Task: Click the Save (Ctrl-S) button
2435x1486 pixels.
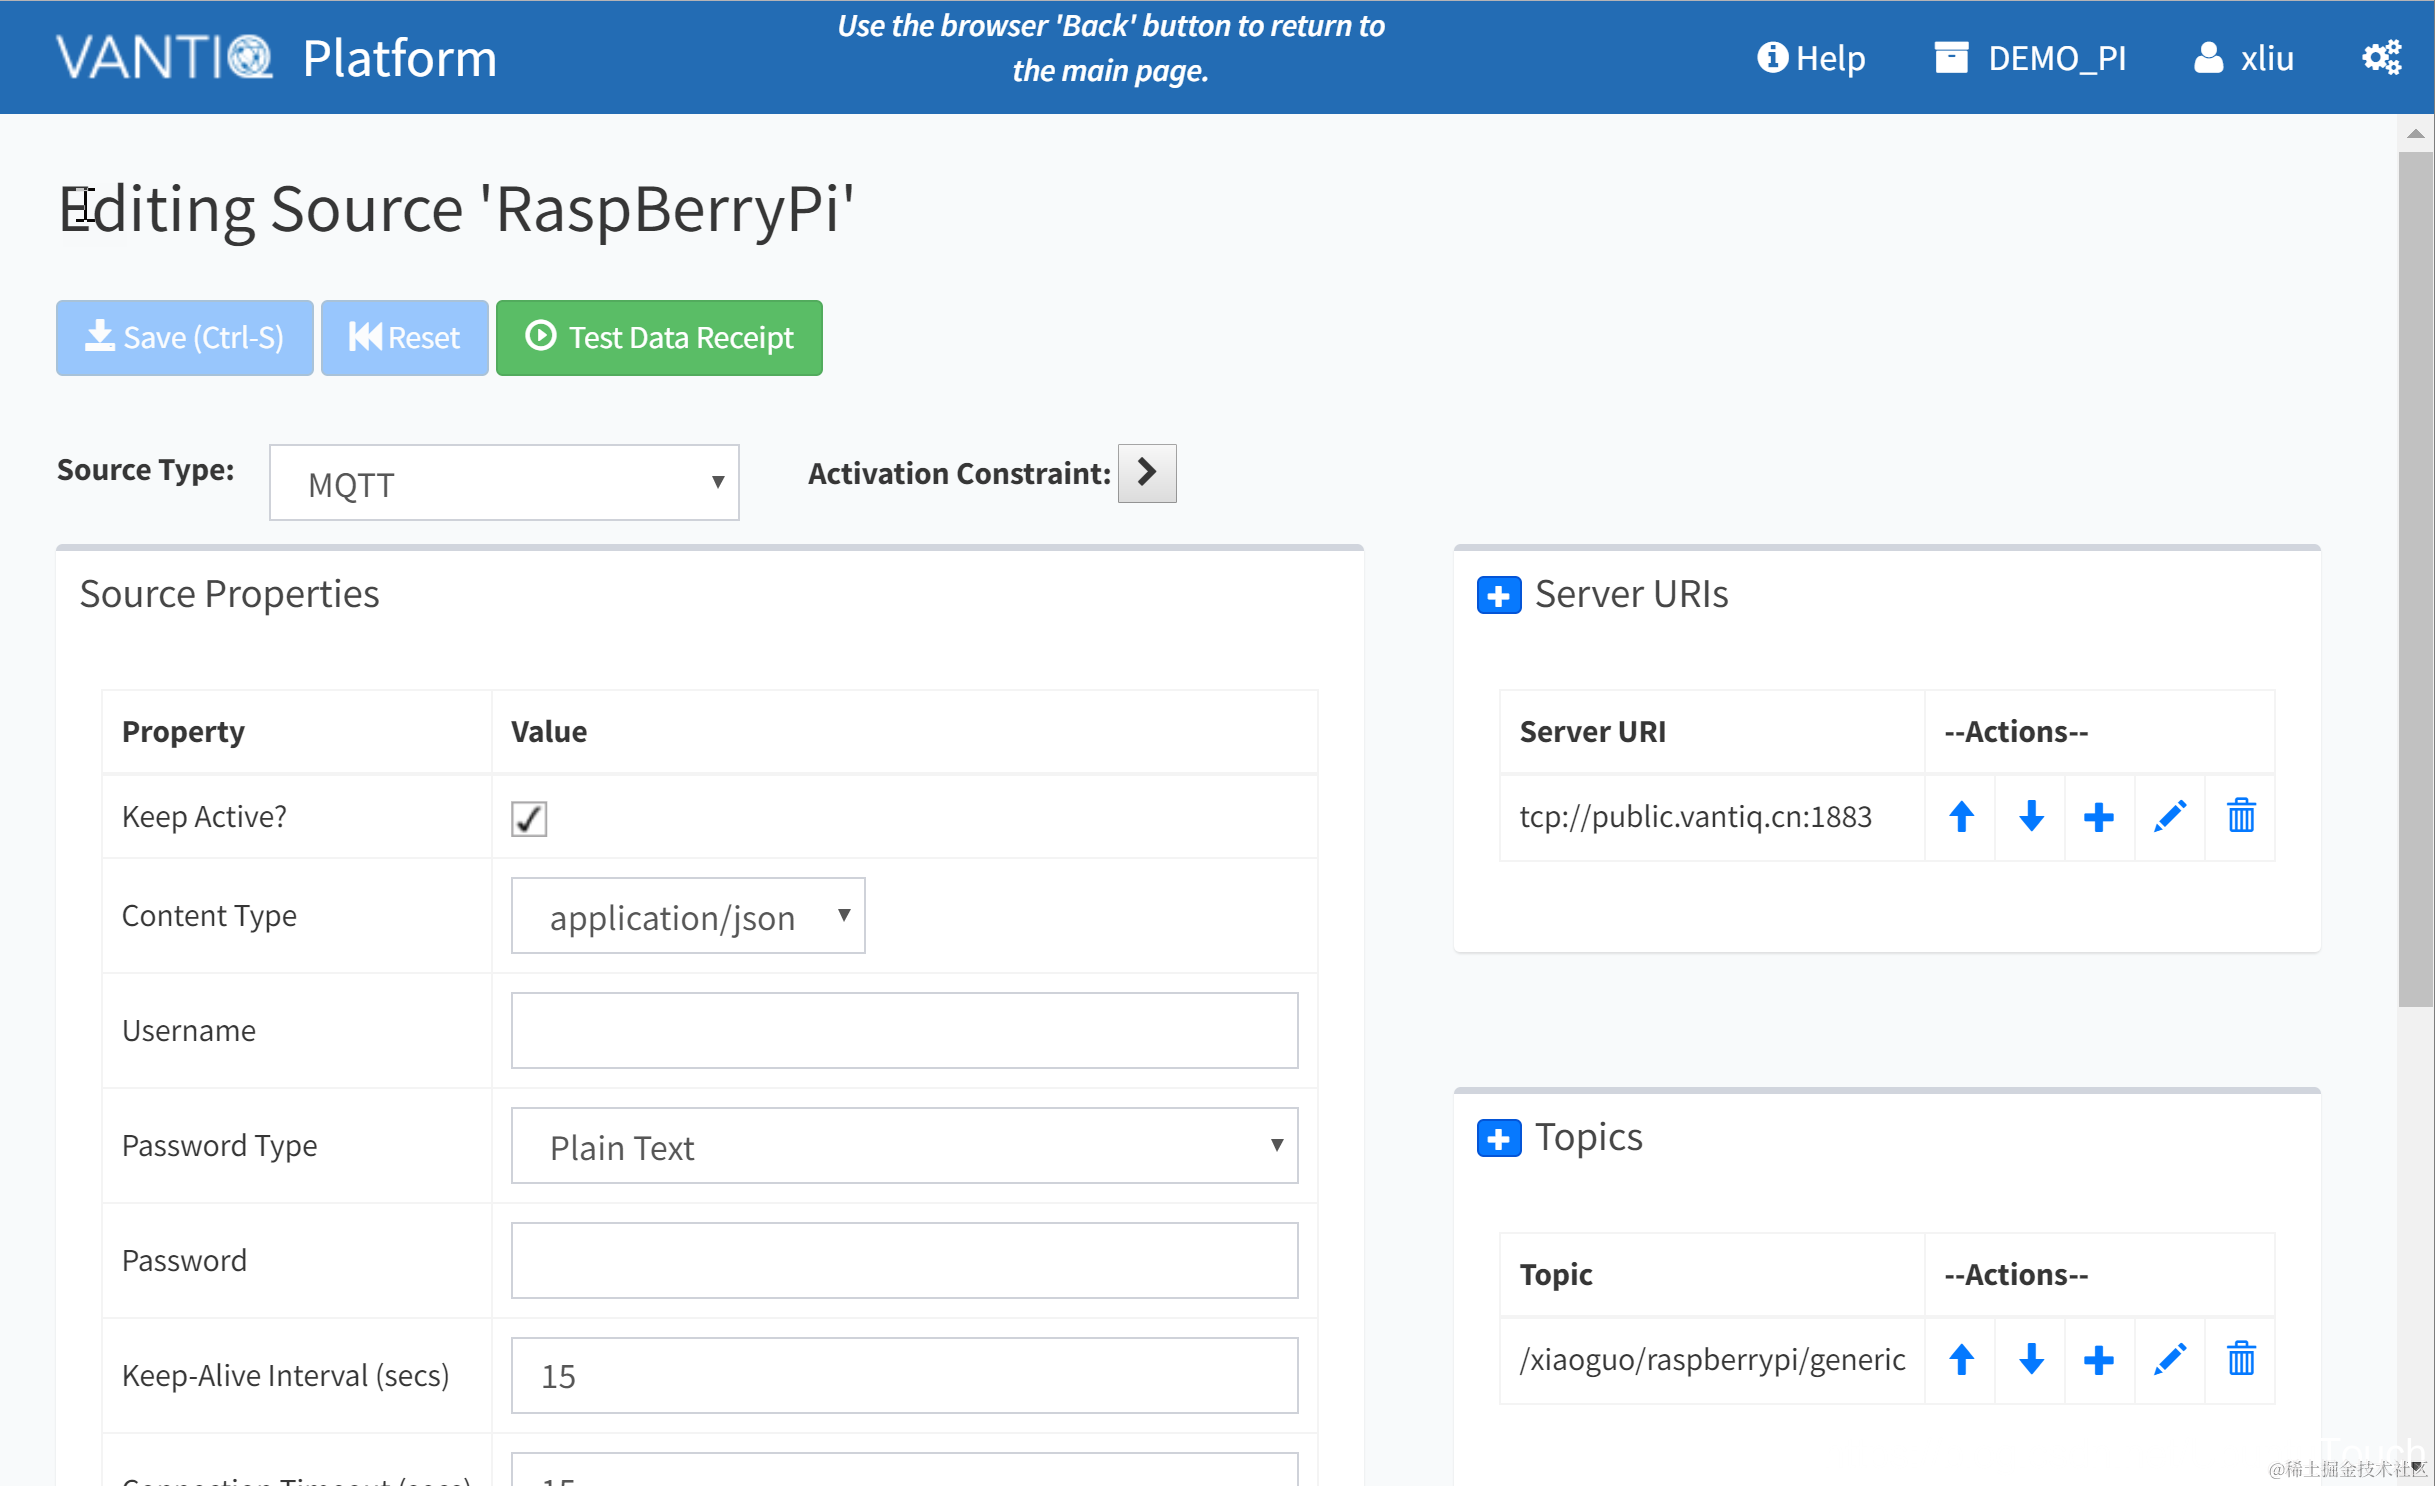Action: (x=185, y=338)
